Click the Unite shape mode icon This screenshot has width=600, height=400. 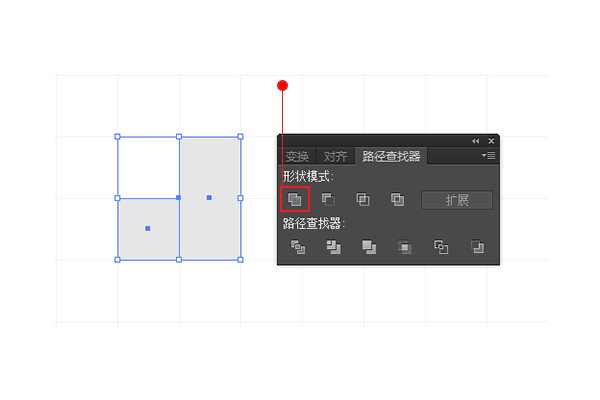tap(295, 199)
